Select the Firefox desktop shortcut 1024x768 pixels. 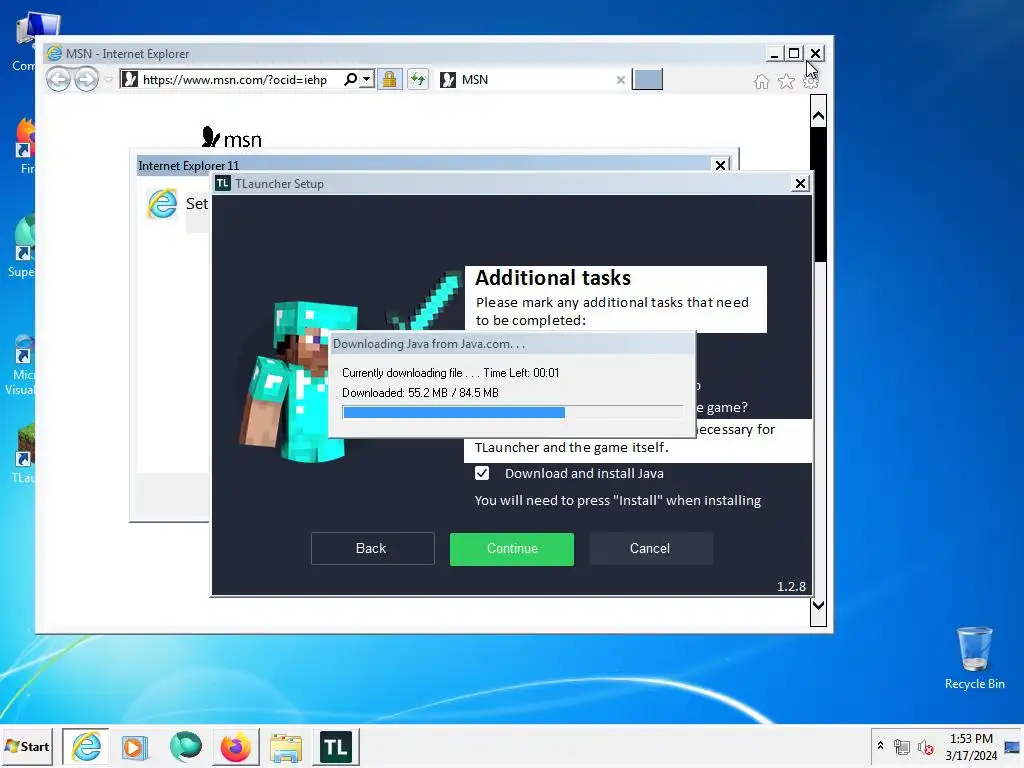point(25,146)
